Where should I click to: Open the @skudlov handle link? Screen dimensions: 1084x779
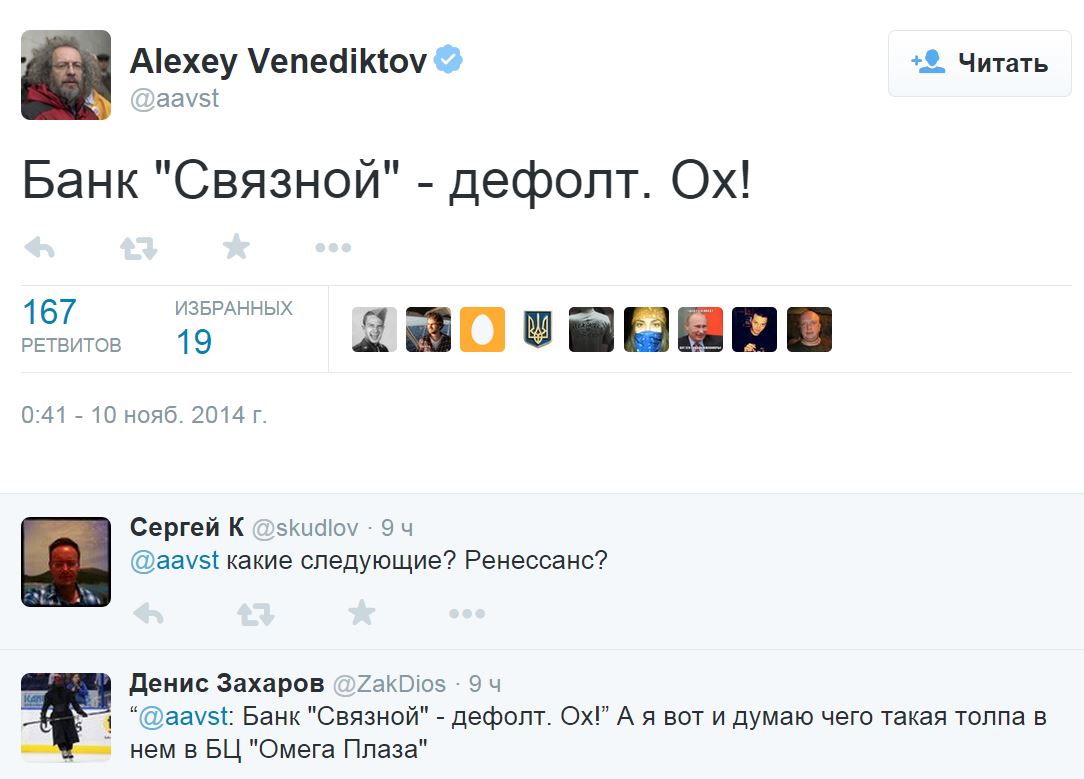point(304,528)
